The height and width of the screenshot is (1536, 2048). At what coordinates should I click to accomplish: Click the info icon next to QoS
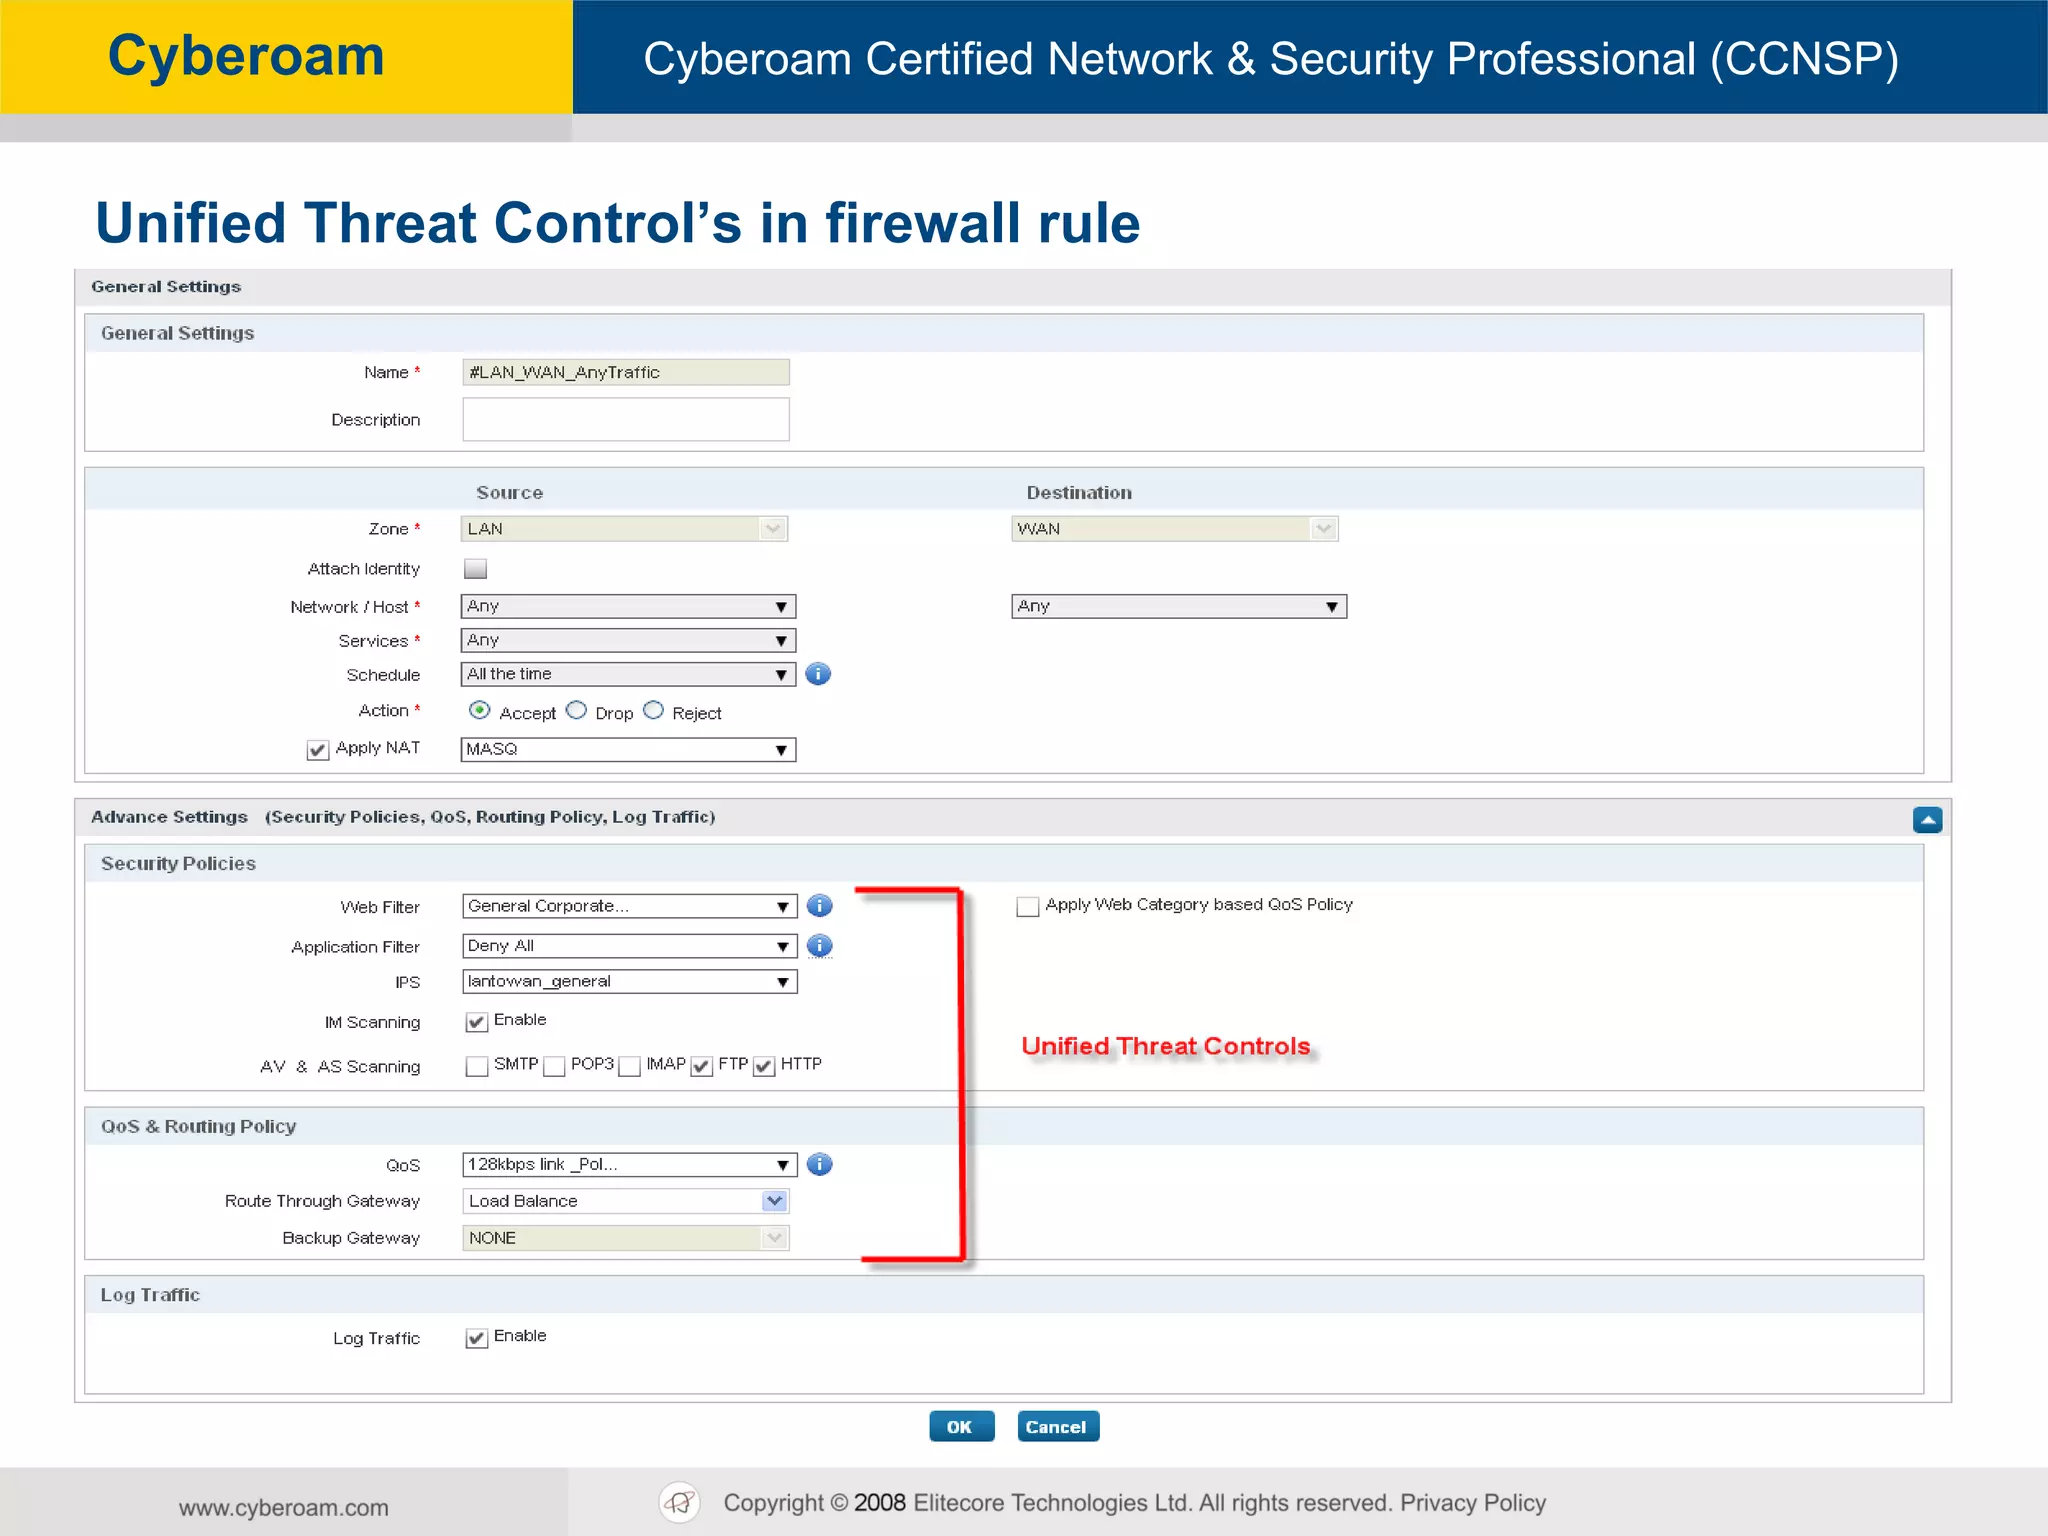pos(819,1164)
